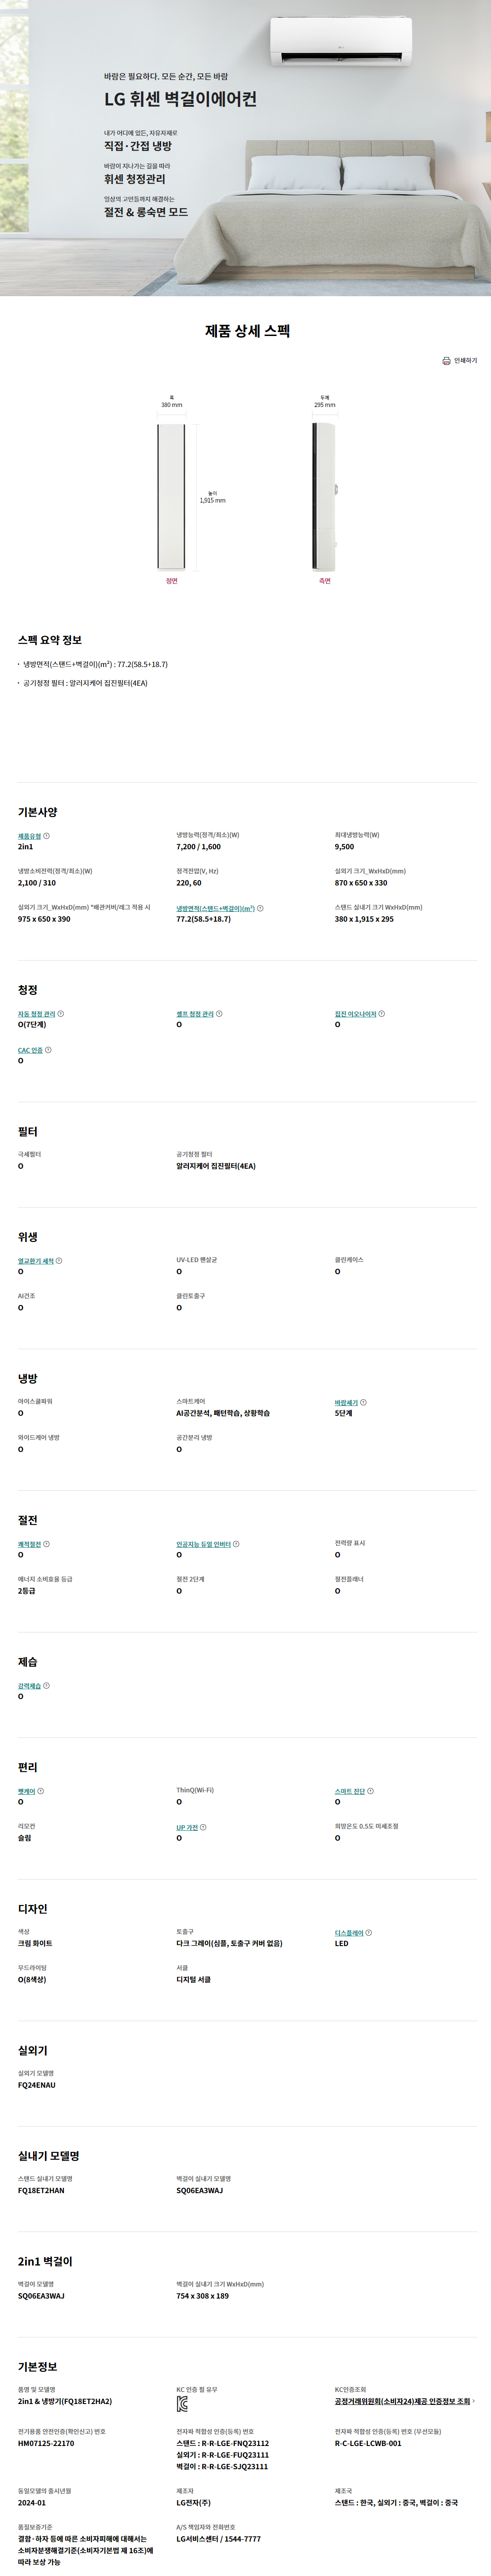This screenshot has width=491, height=2576.
Task: Click the 인쇄하기 printer icon
Action: click(x=446, y=361)
